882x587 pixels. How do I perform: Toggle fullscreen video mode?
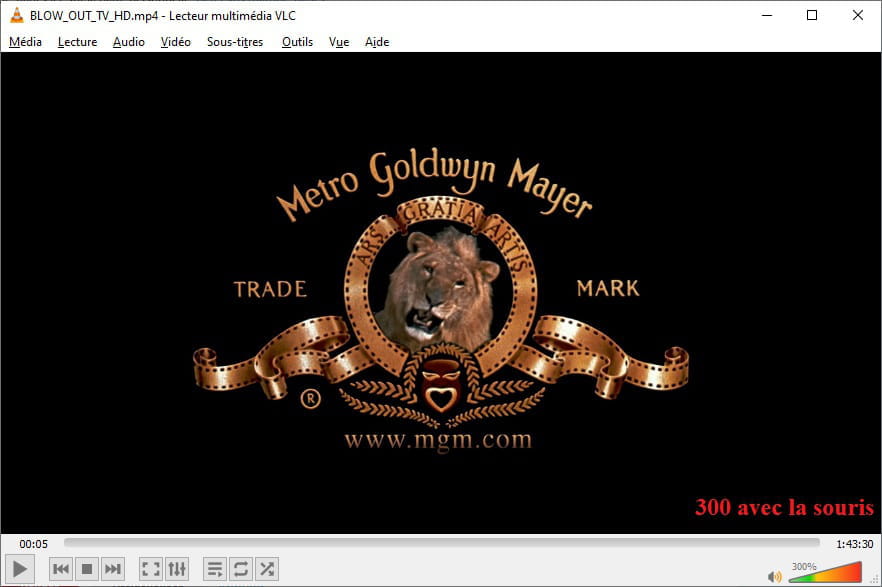pyautogui.click(x=151, y=569)
